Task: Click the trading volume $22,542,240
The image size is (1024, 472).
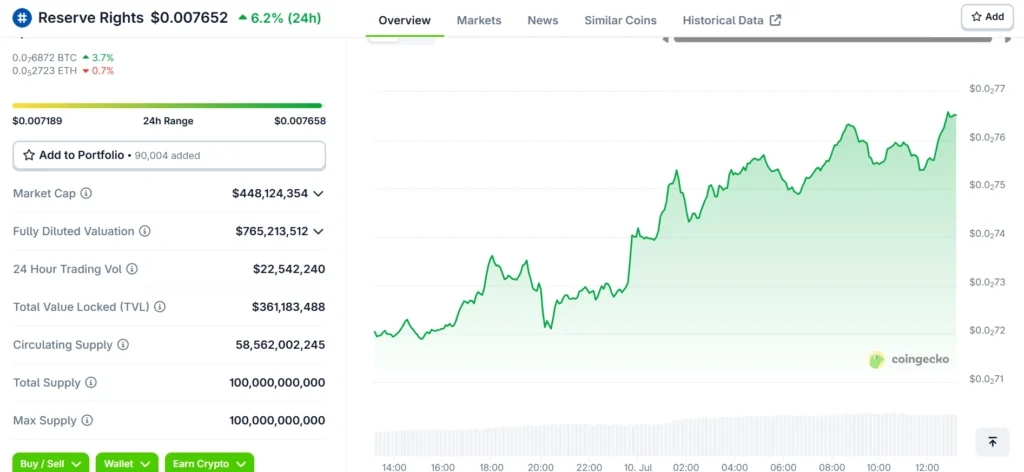Action: pos(289,269)
